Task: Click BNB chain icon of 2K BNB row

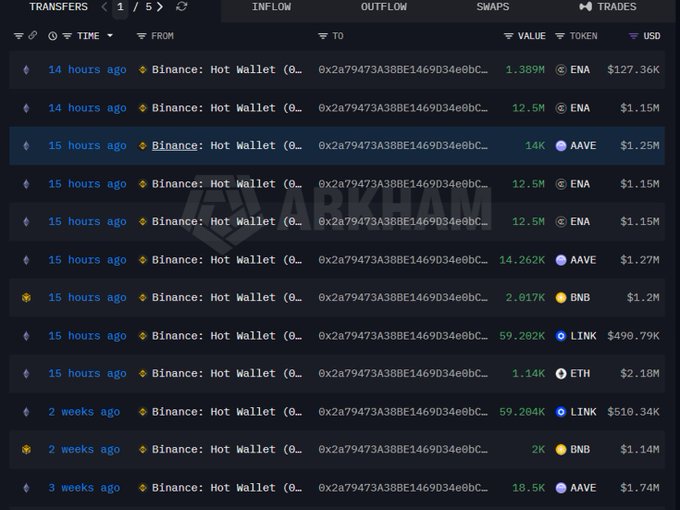Action: pyautogui.click(x=26, y=449)
